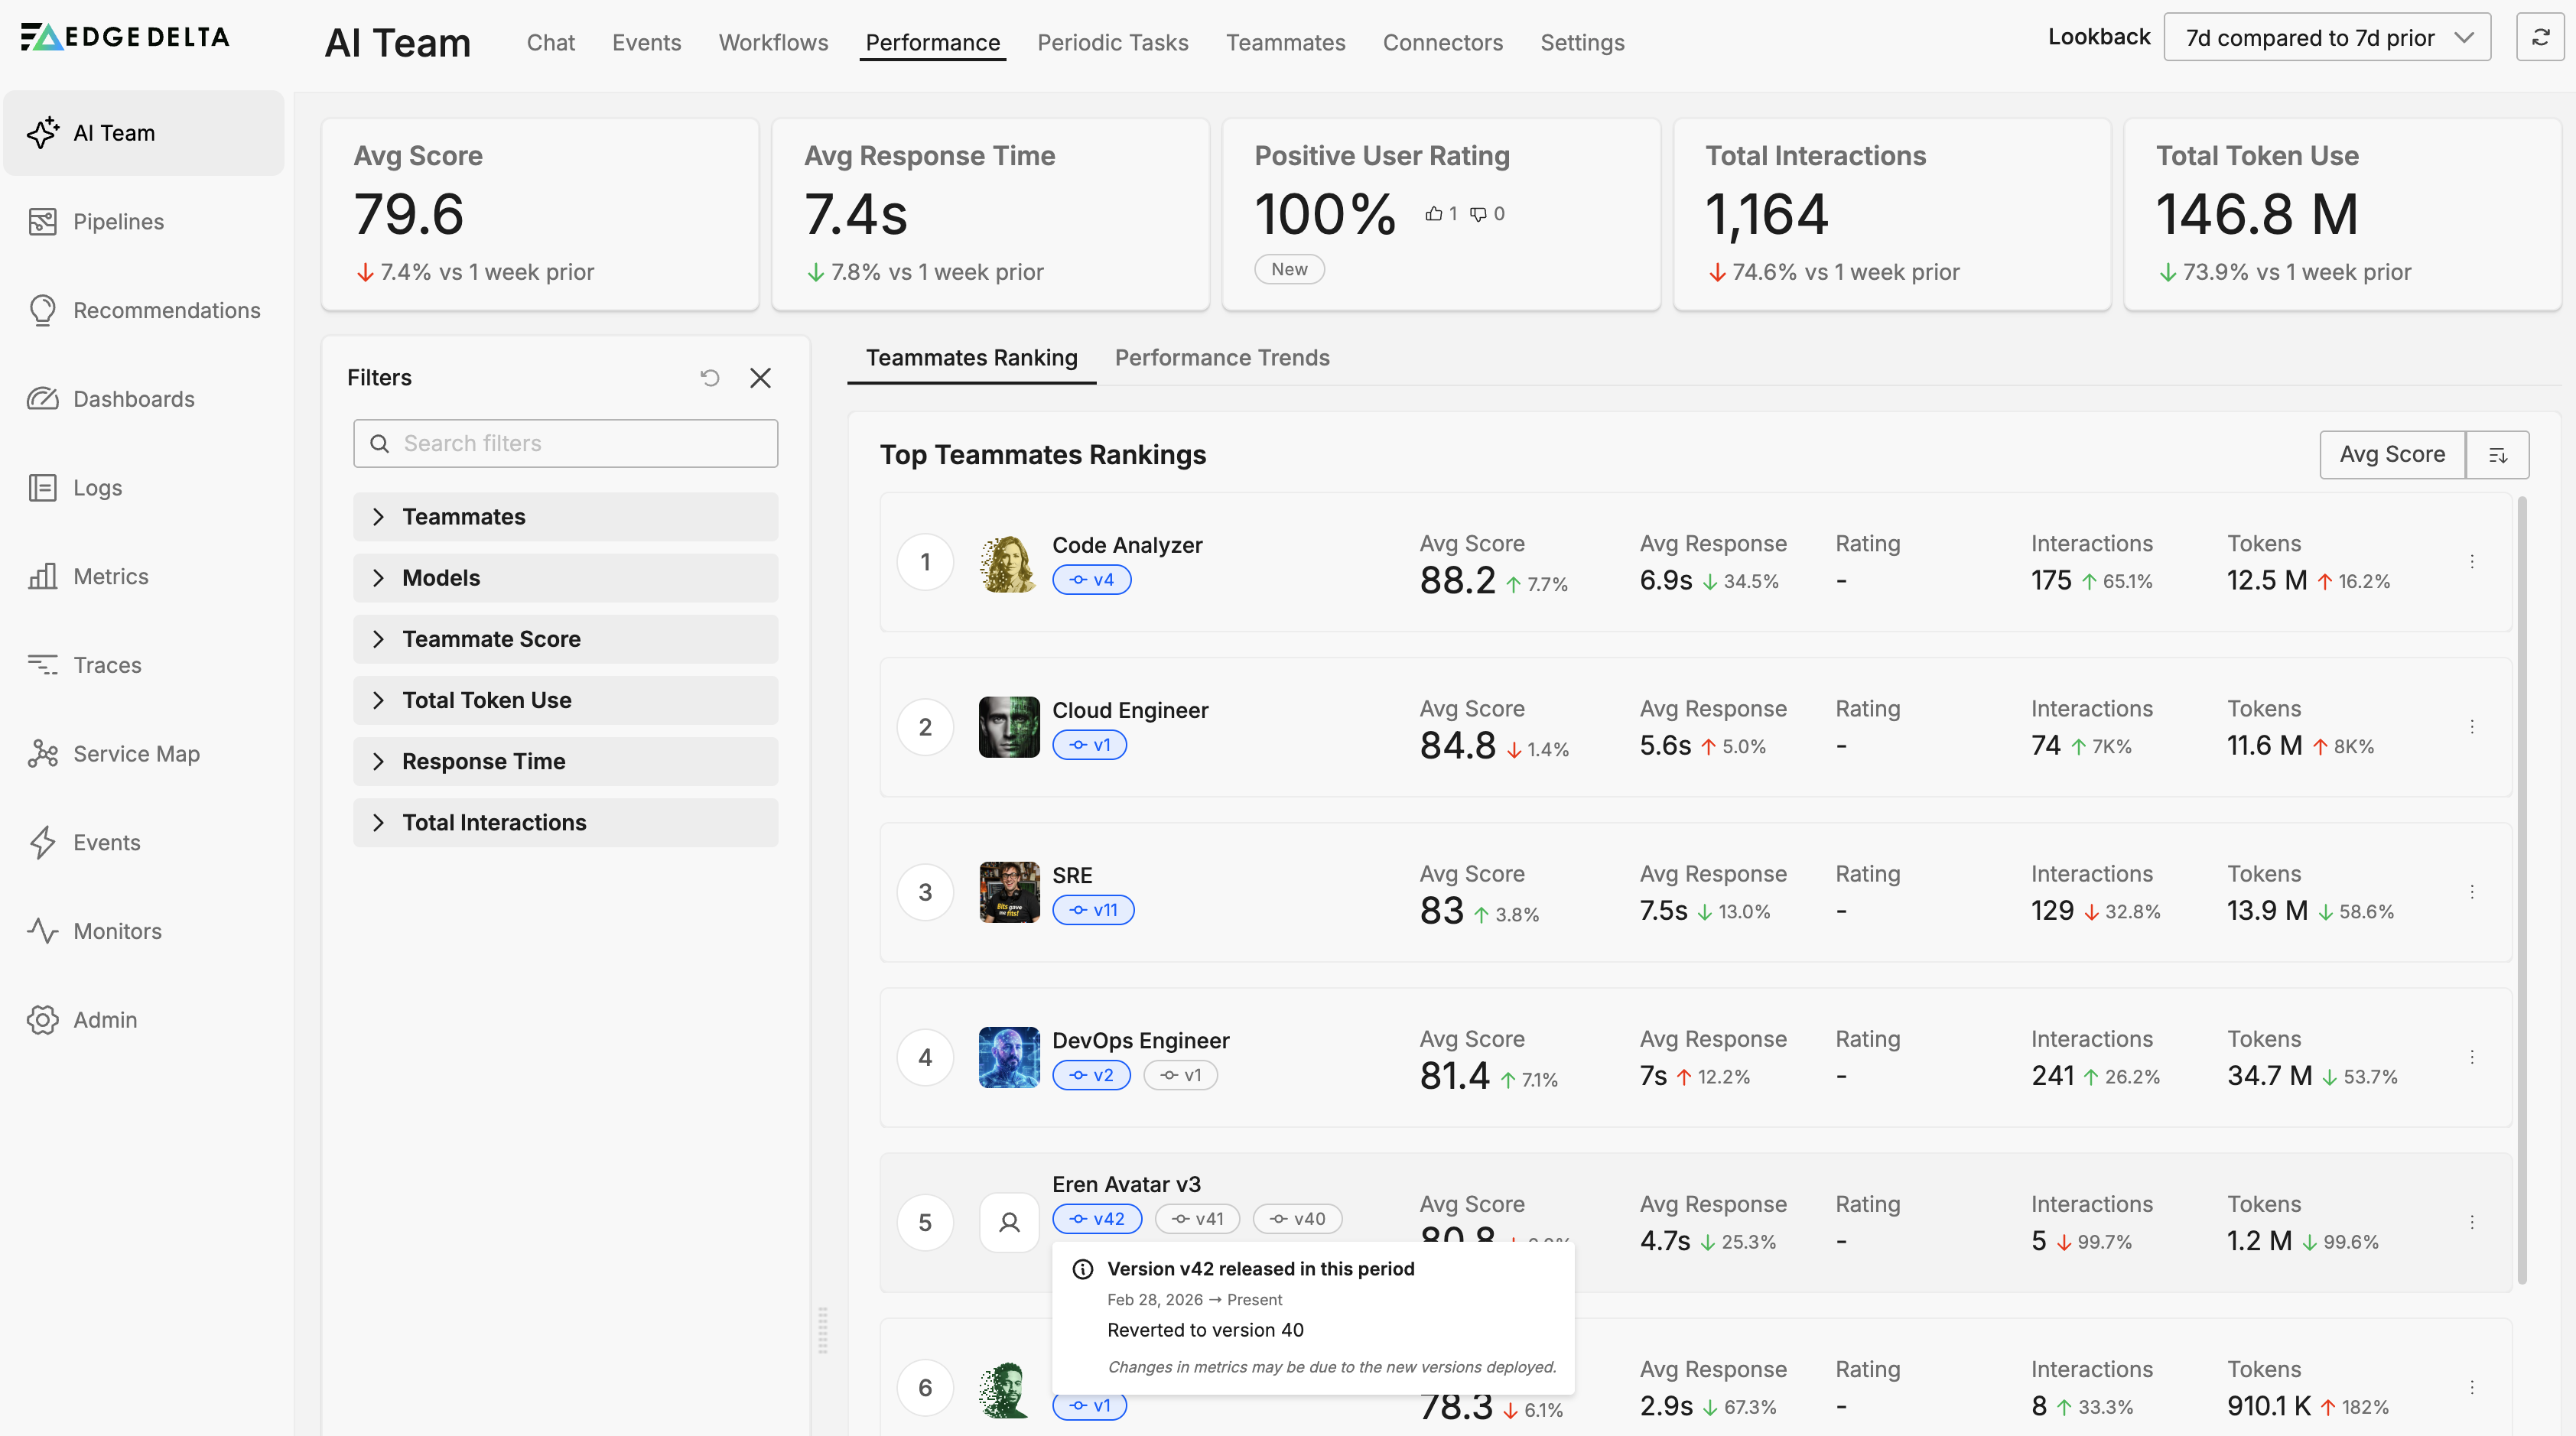Screen dimensions: 2576x1436
Task: Open the Periodic Tasks menu item
Action: point(1113,43)
